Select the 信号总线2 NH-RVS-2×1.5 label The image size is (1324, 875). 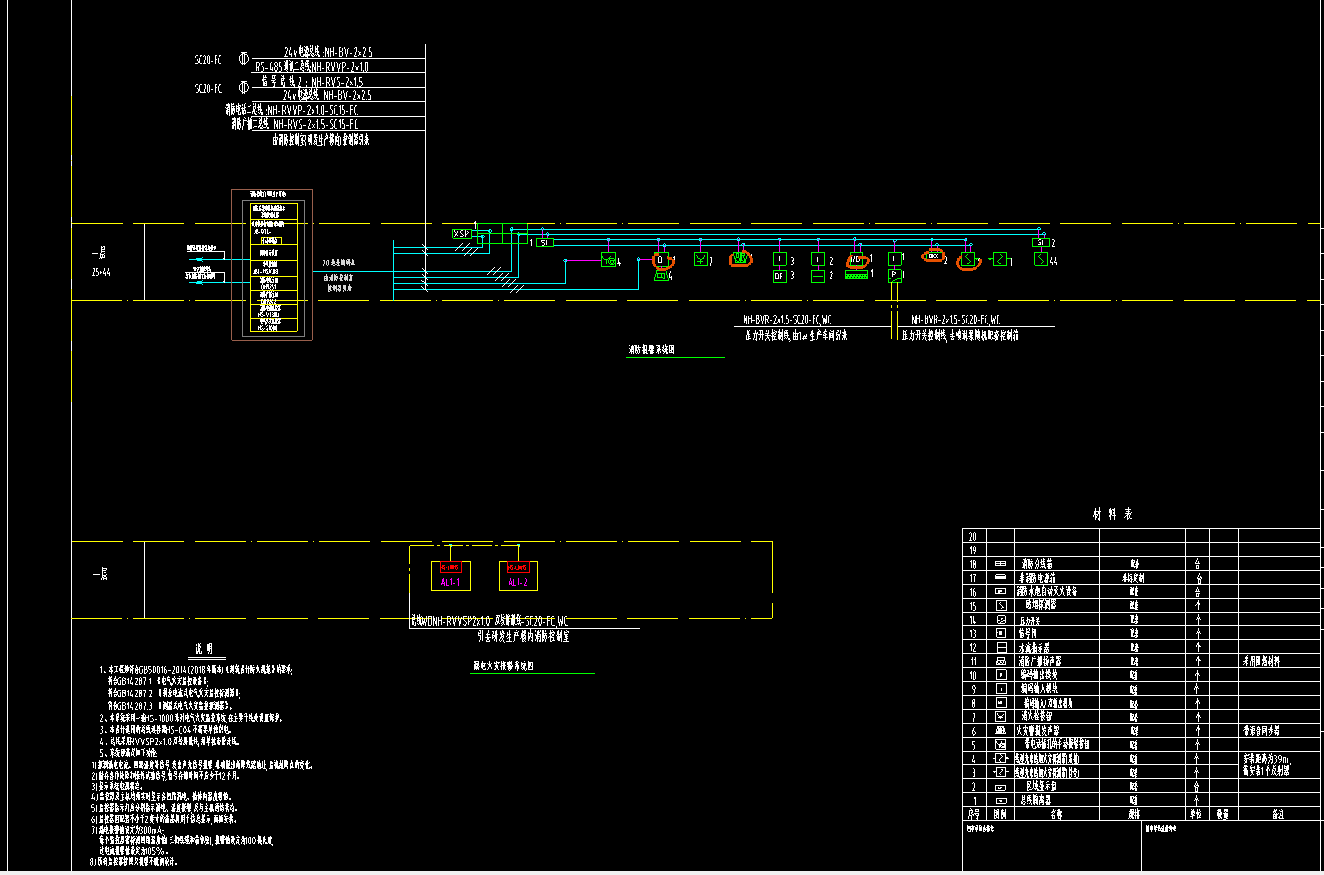coord(313,81)
